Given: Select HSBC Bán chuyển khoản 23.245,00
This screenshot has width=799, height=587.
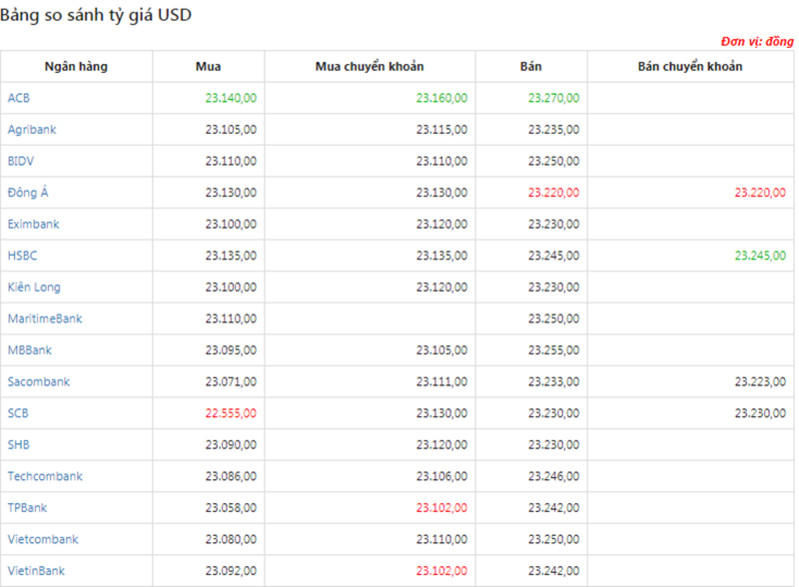Looking at the screenshot, I should (x=760, y=256).
